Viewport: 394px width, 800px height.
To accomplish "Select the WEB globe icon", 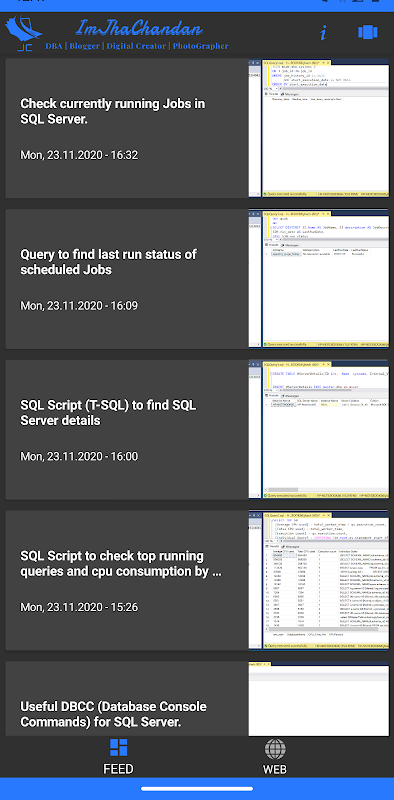I will coord(275,749).
